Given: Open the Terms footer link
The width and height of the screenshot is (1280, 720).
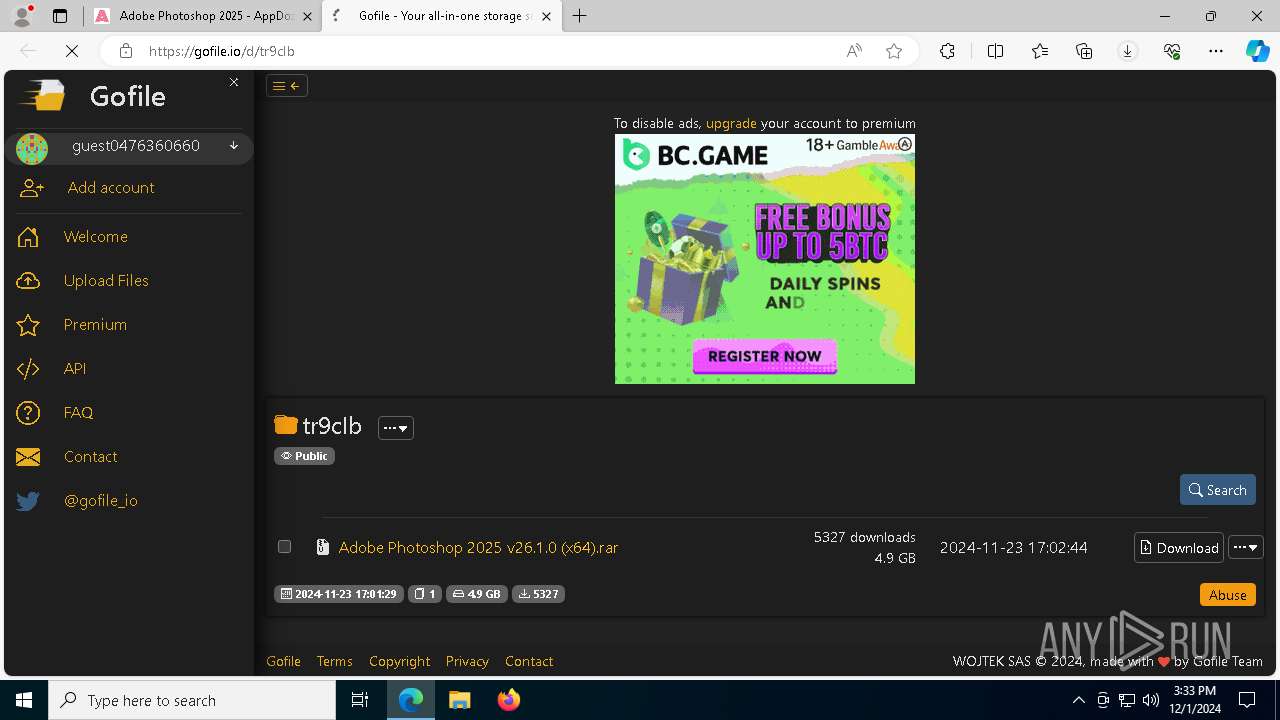Looking at the screenshot, I should (x=335, y=661).
